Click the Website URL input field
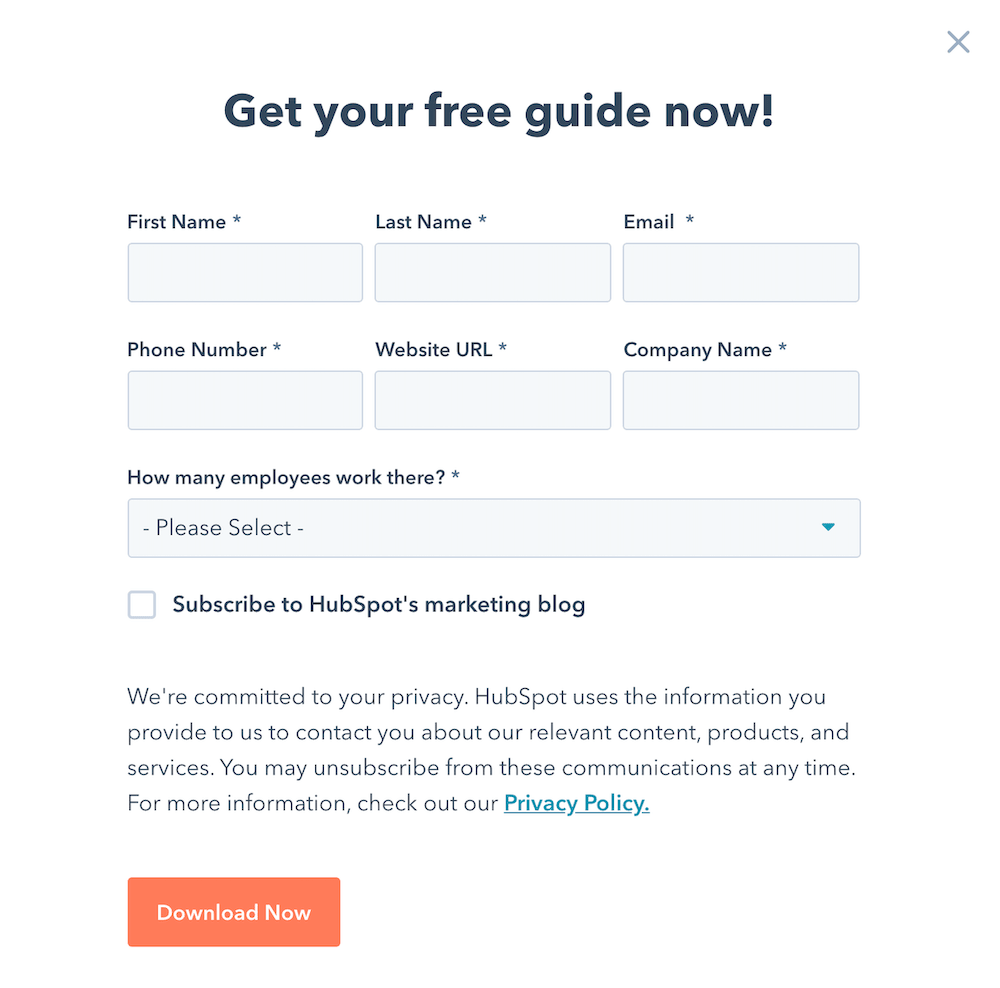1000x988 pixels. (x=492, y=400)
